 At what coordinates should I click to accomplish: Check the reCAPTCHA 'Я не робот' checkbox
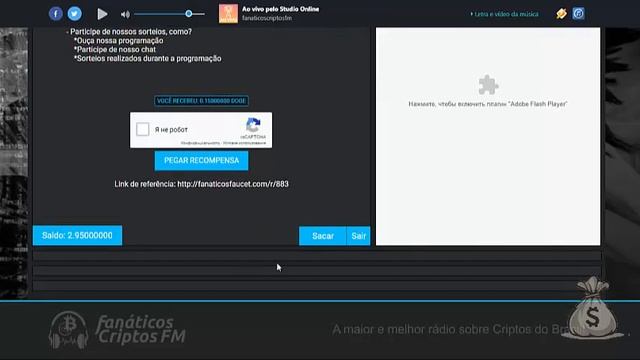coord(142,129)
